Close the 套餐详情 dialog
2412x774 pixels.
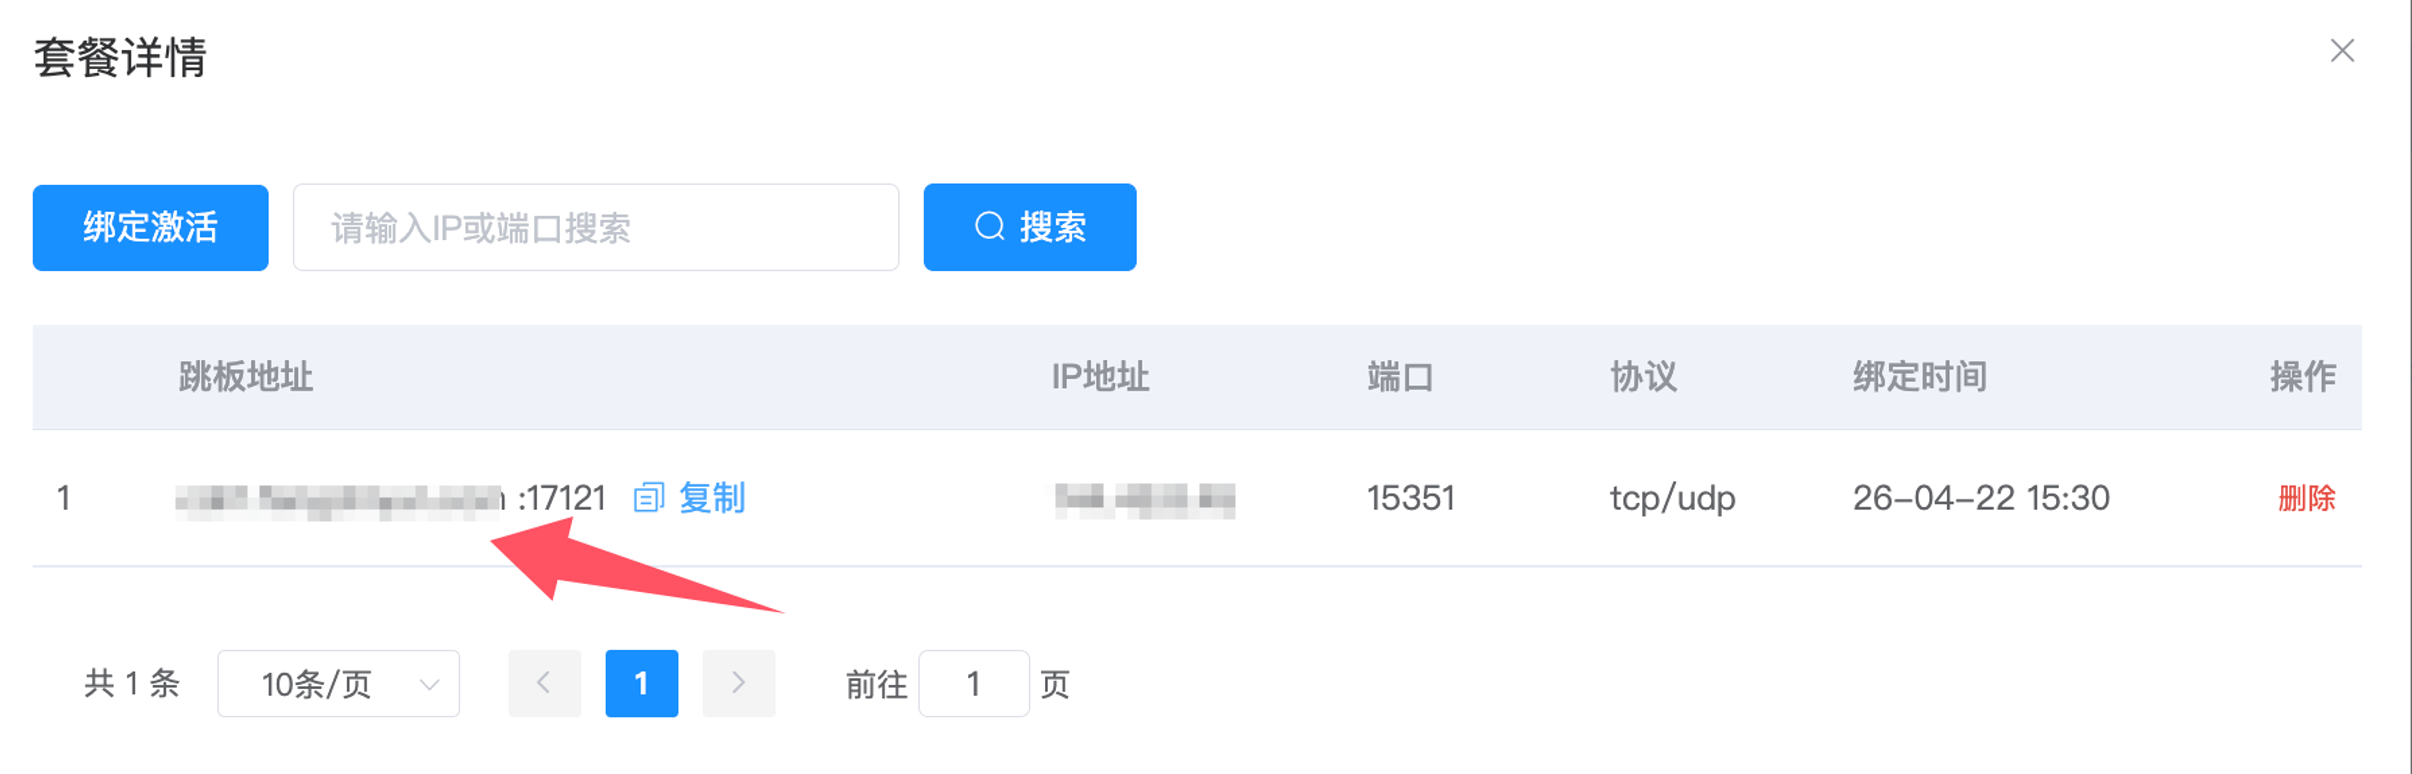tap(2342, 51)
